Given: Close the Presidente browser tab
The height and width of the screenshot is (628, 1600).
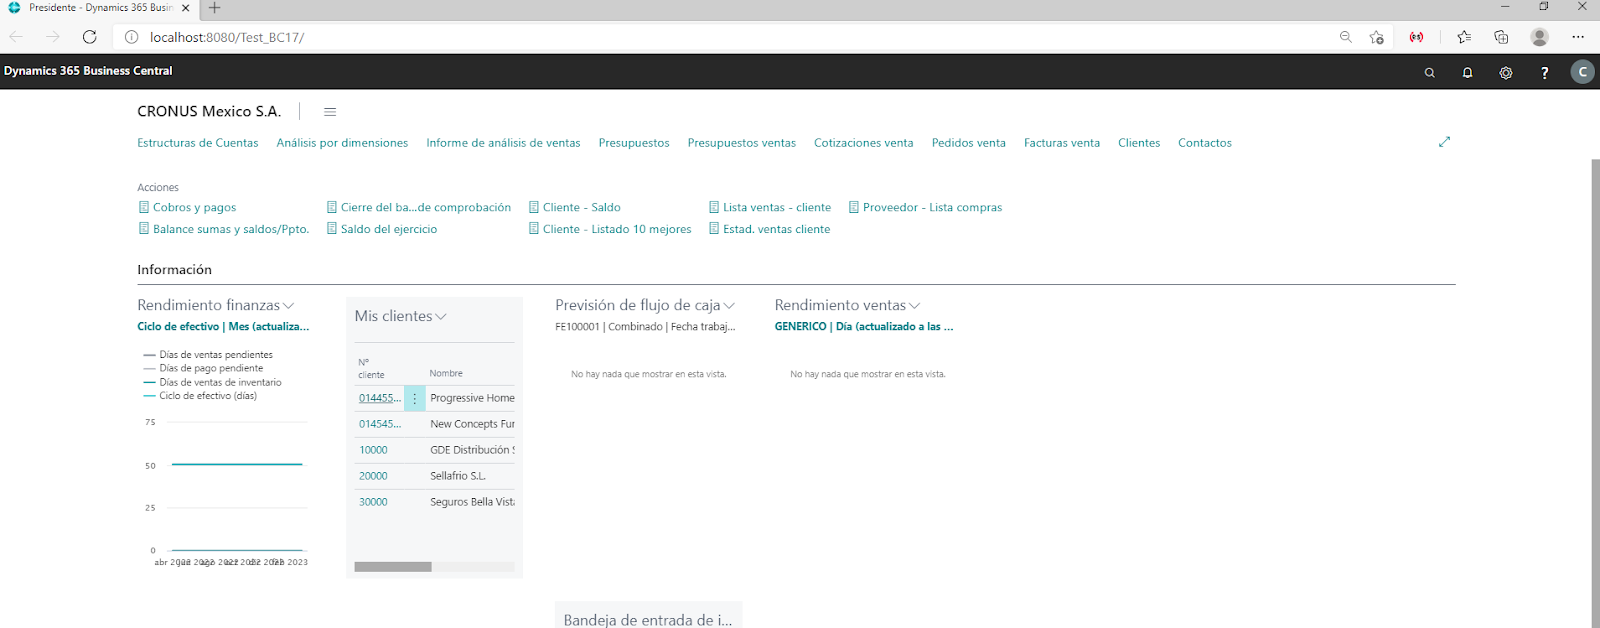Looking at the screenshot, I should click(185, 8).
